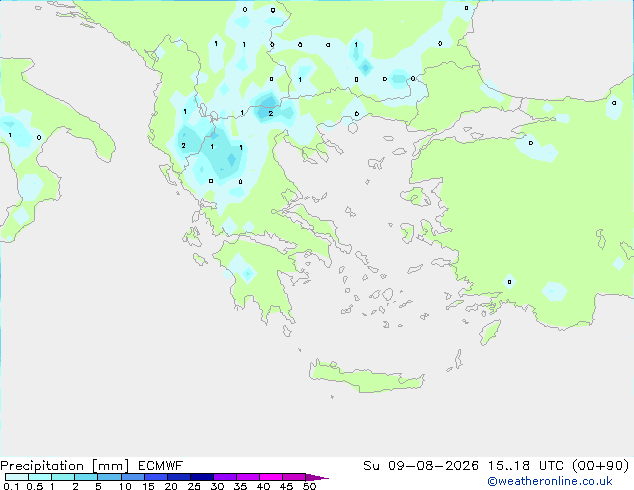
Task: Click the 0.5 to 1 mm legend swatch
Action: tap(40, 477)
